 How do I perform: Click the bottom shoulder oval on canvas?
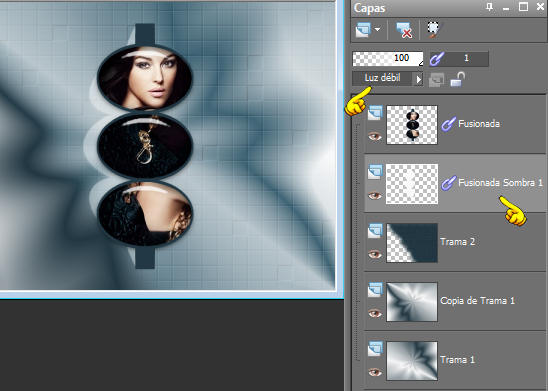point(145,213)
